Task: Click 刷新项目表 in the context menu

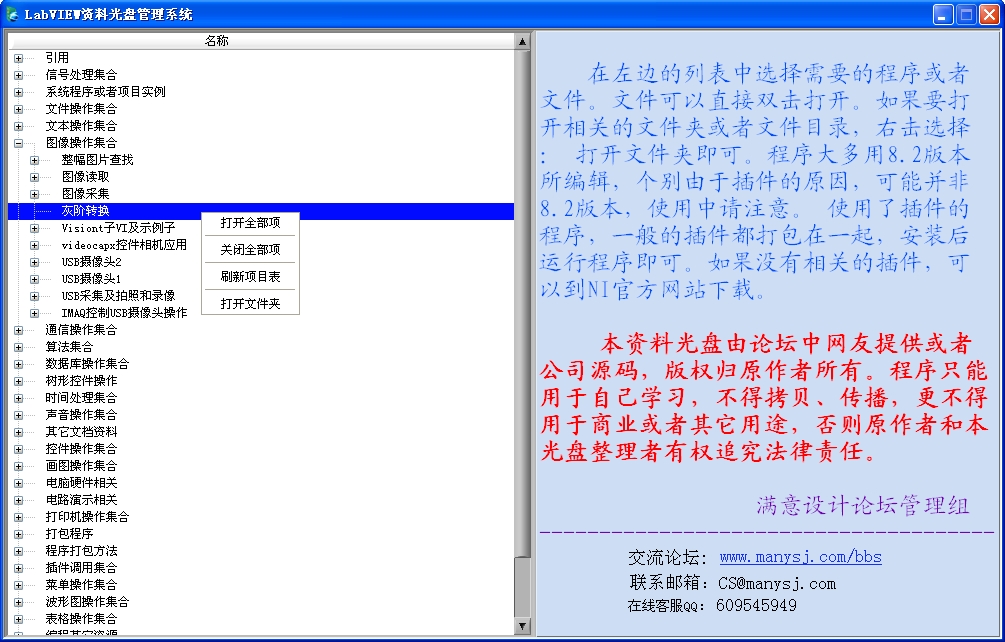Action: (x=250, y=277)
